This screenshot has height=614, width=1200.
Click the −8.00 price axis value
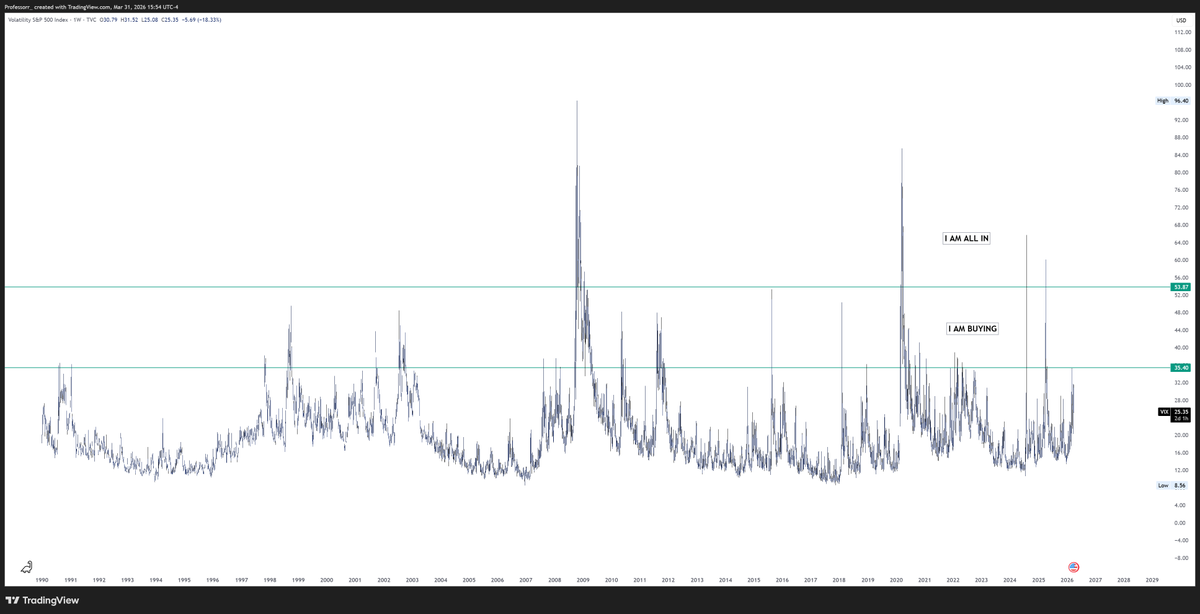[1181, 558]
